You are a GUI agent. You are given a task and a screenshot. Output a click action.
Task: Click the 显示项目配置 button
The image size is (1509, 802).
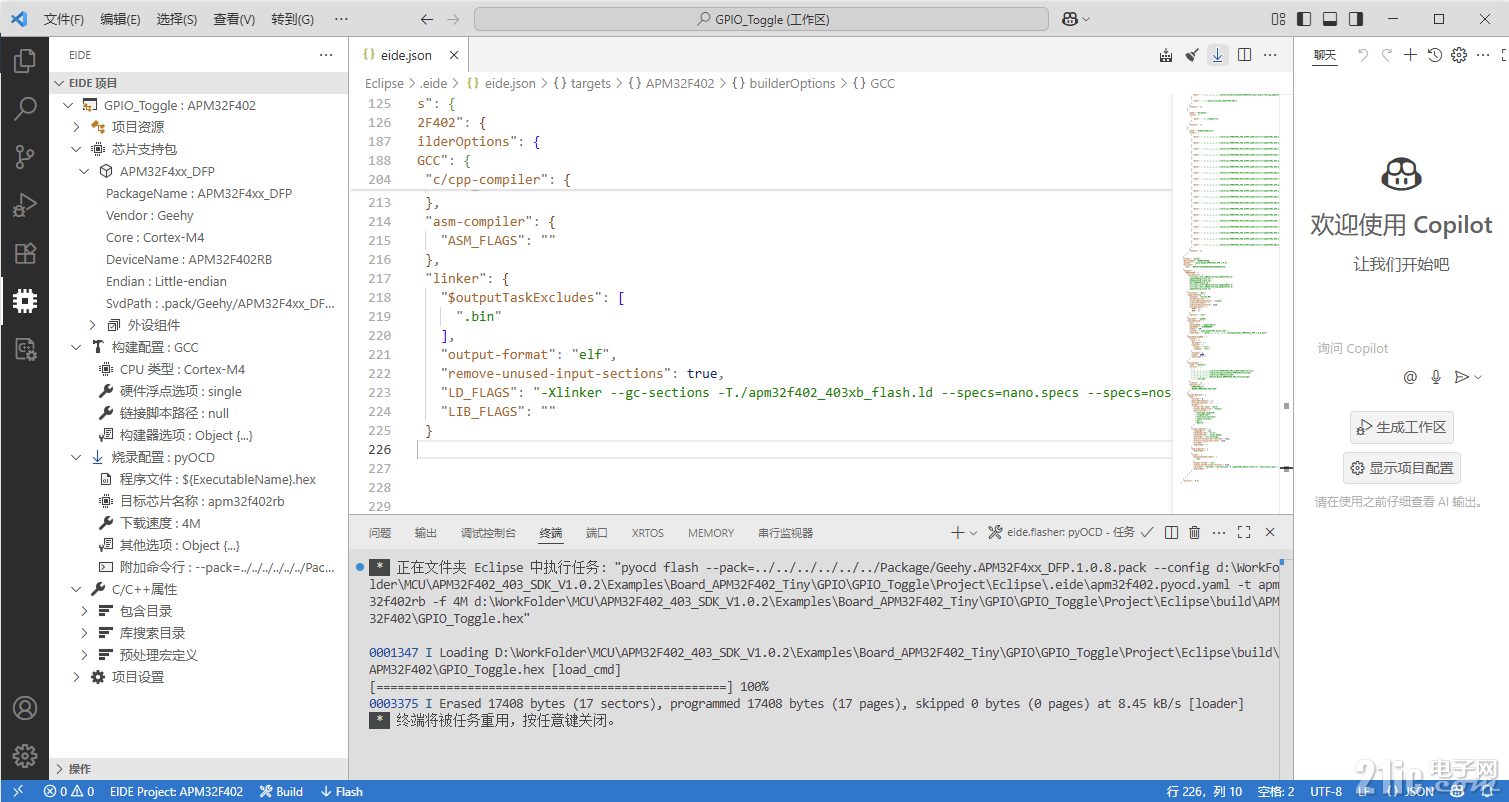pos(1401,468)
